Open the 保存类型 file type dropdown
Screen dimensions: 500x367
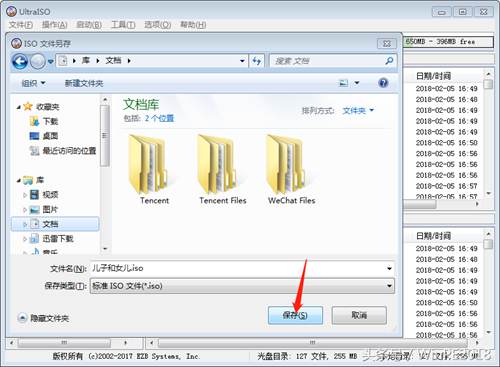point(242,286)
